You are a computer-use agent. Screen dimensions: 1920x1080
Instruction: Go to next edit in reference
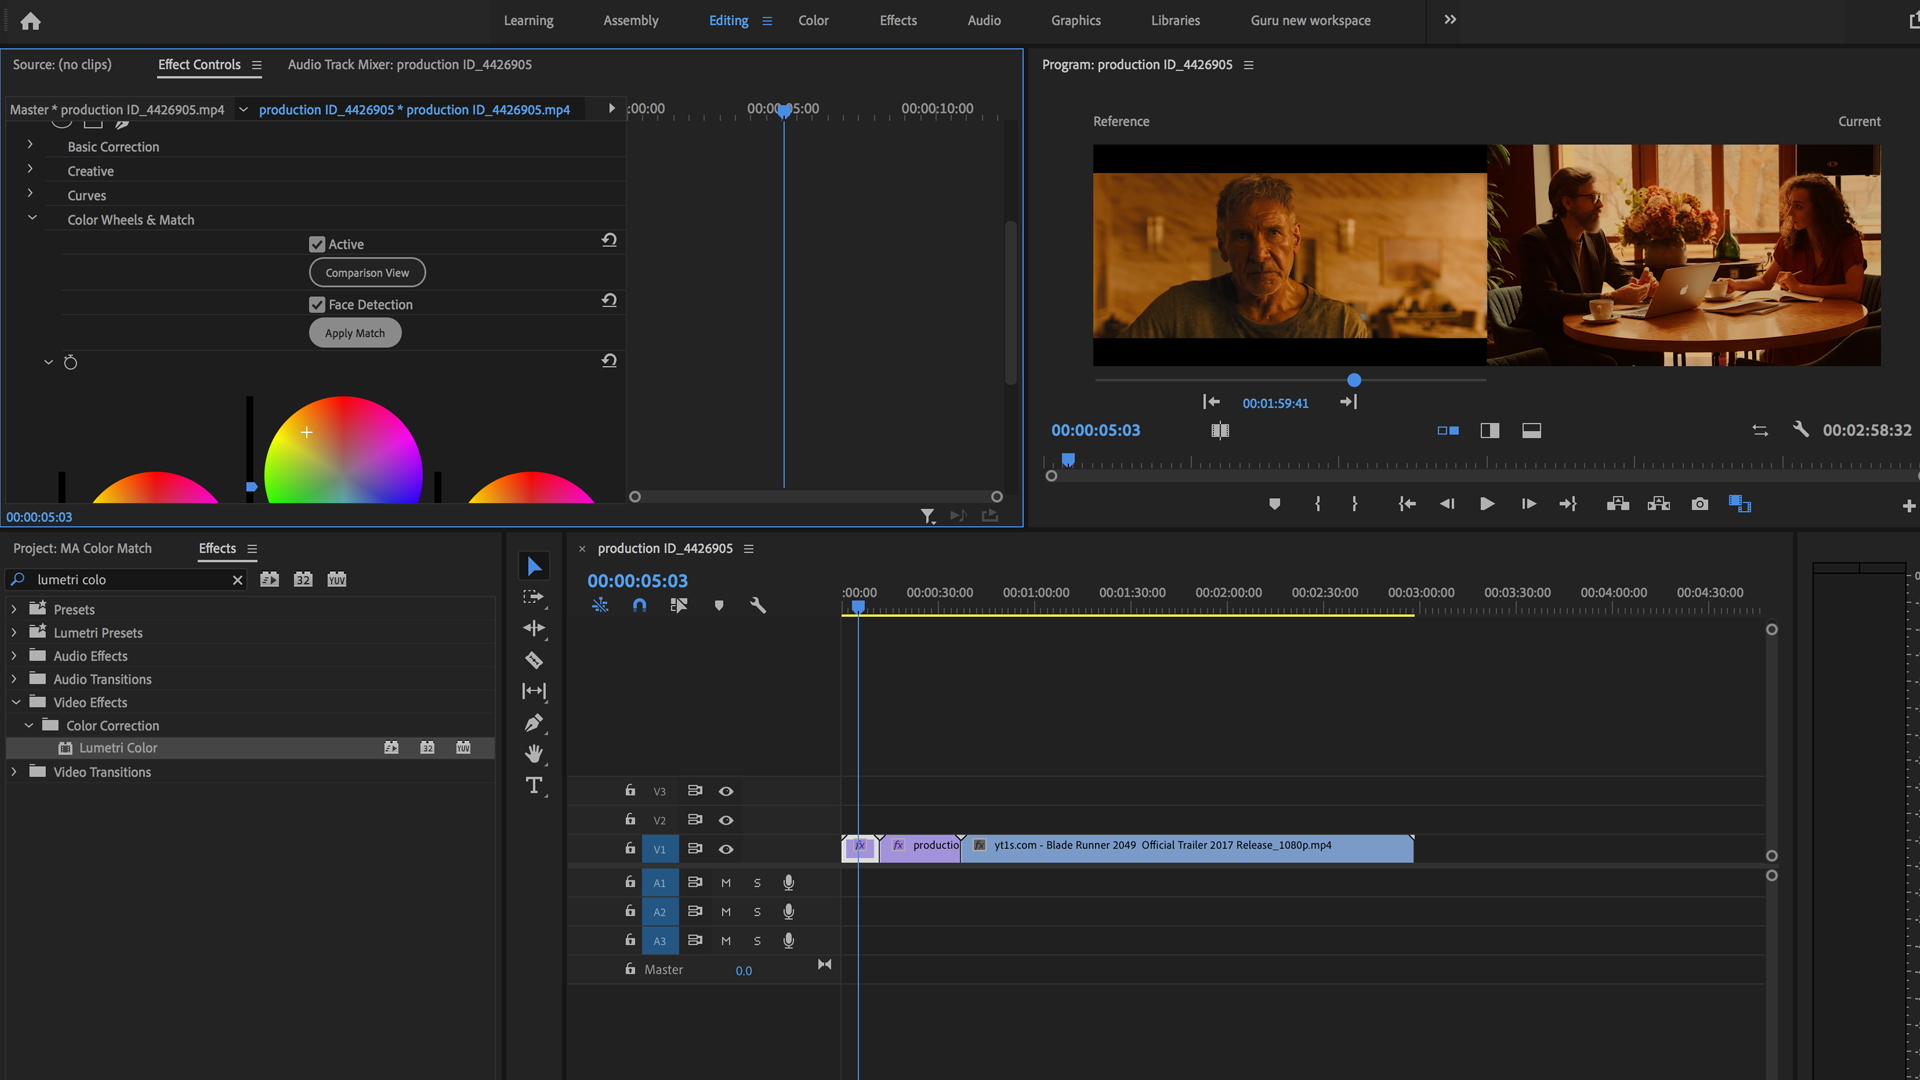click(1348, 402)
